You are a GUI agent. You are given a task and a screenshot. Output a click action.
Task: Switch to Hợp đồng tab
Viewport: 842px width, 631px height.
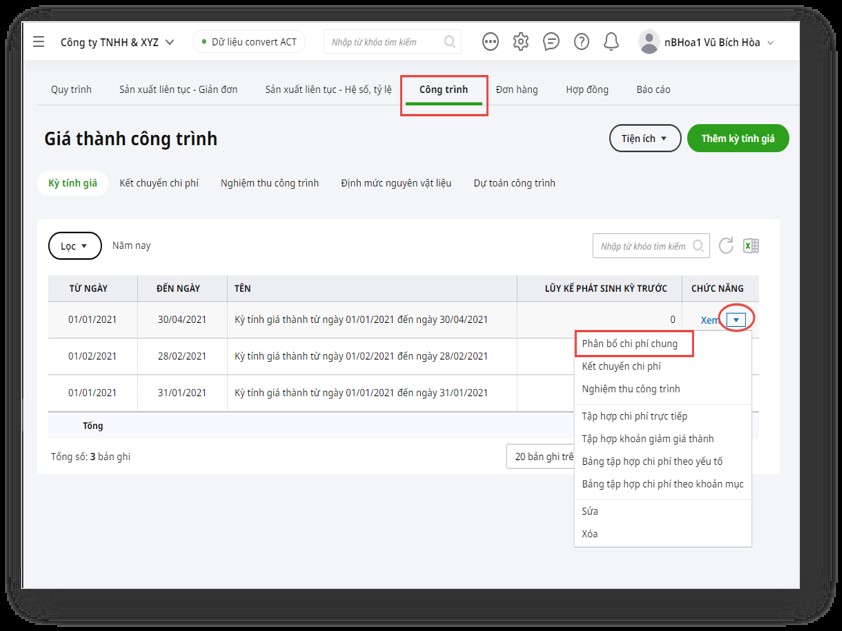coord(587,89)
